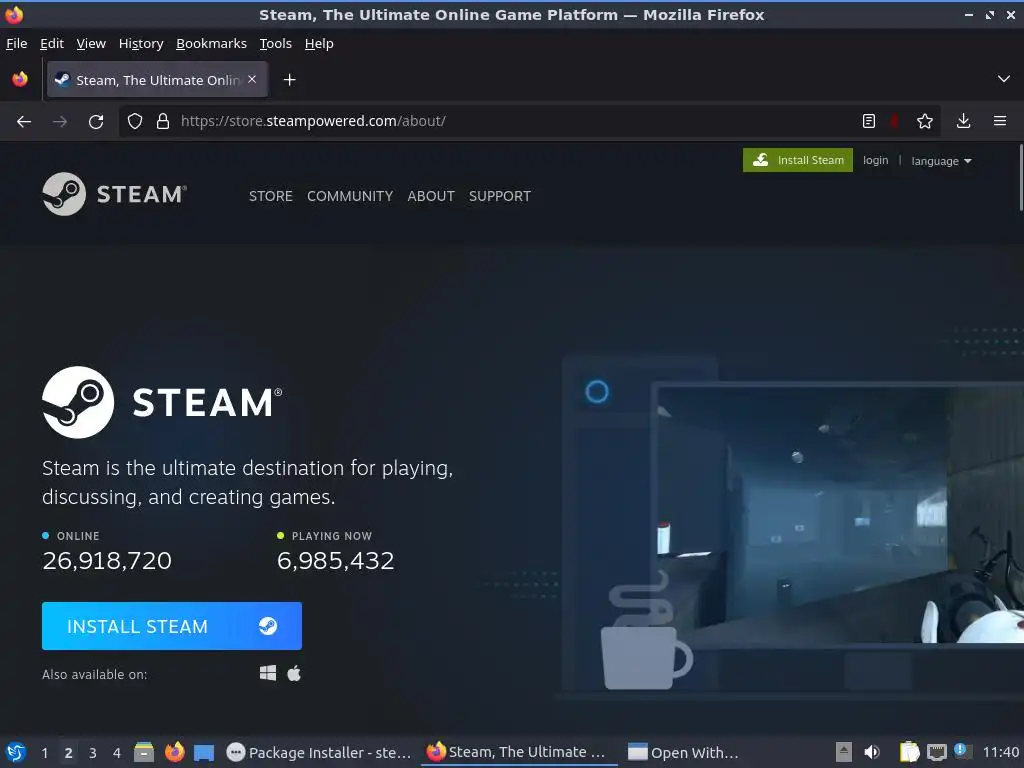Select the Steam browser tab
This screenshot has width=1024, height=768.
pos(157,80)
